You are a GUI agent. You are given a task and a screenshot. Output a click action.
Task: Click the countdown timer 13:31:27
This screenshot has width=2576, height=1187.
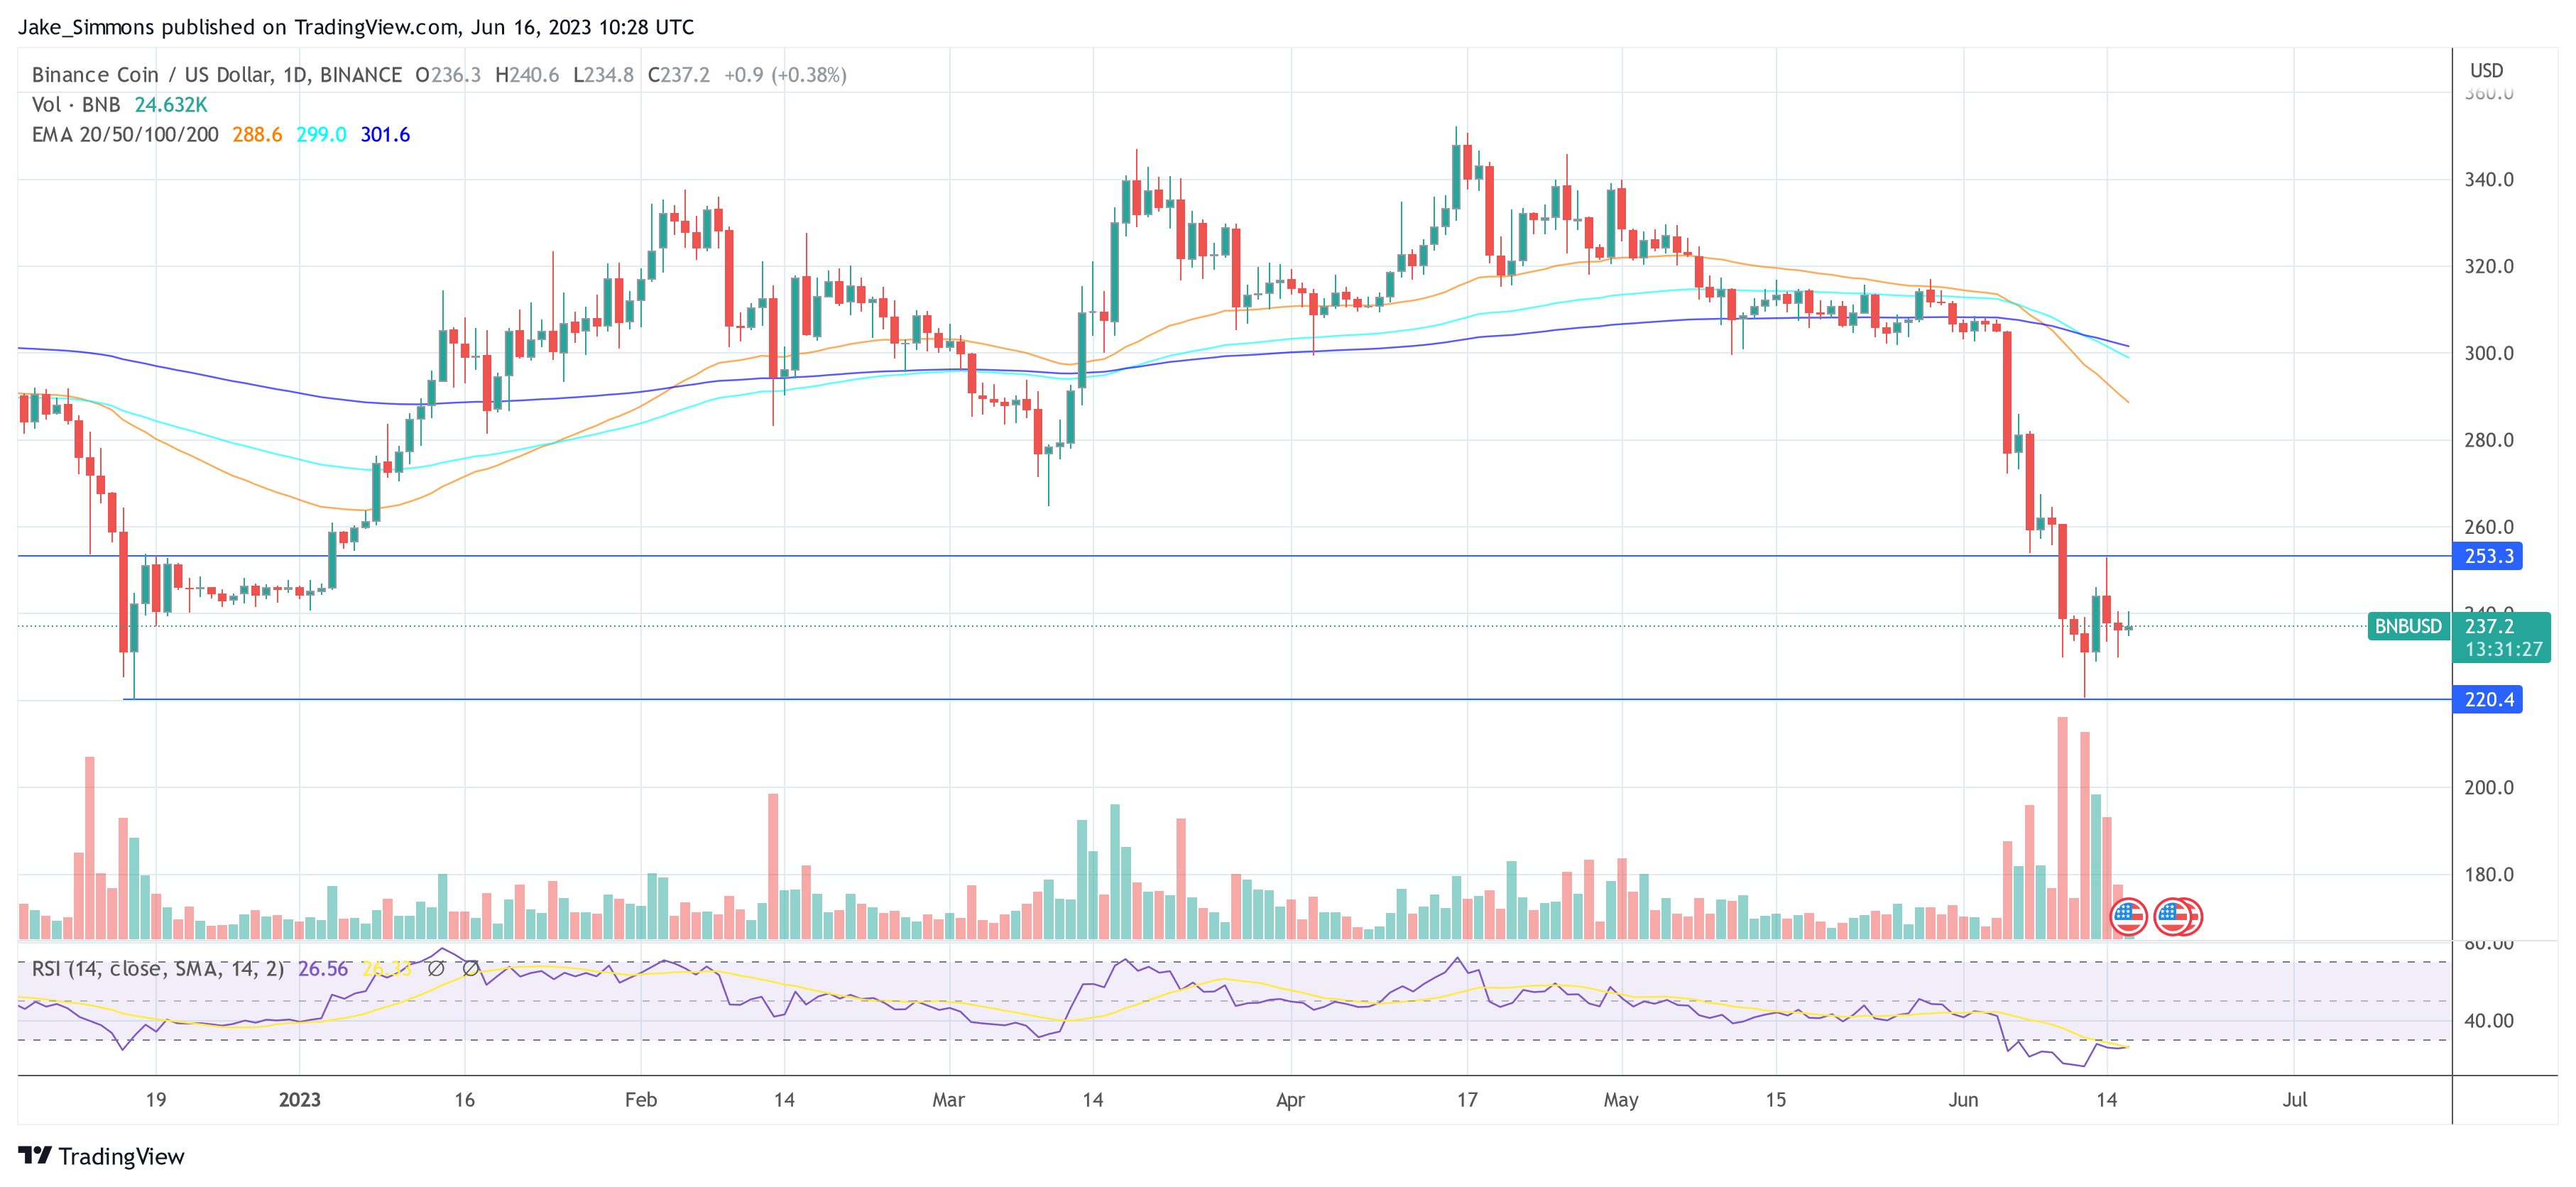click(x=2503, y=649)
